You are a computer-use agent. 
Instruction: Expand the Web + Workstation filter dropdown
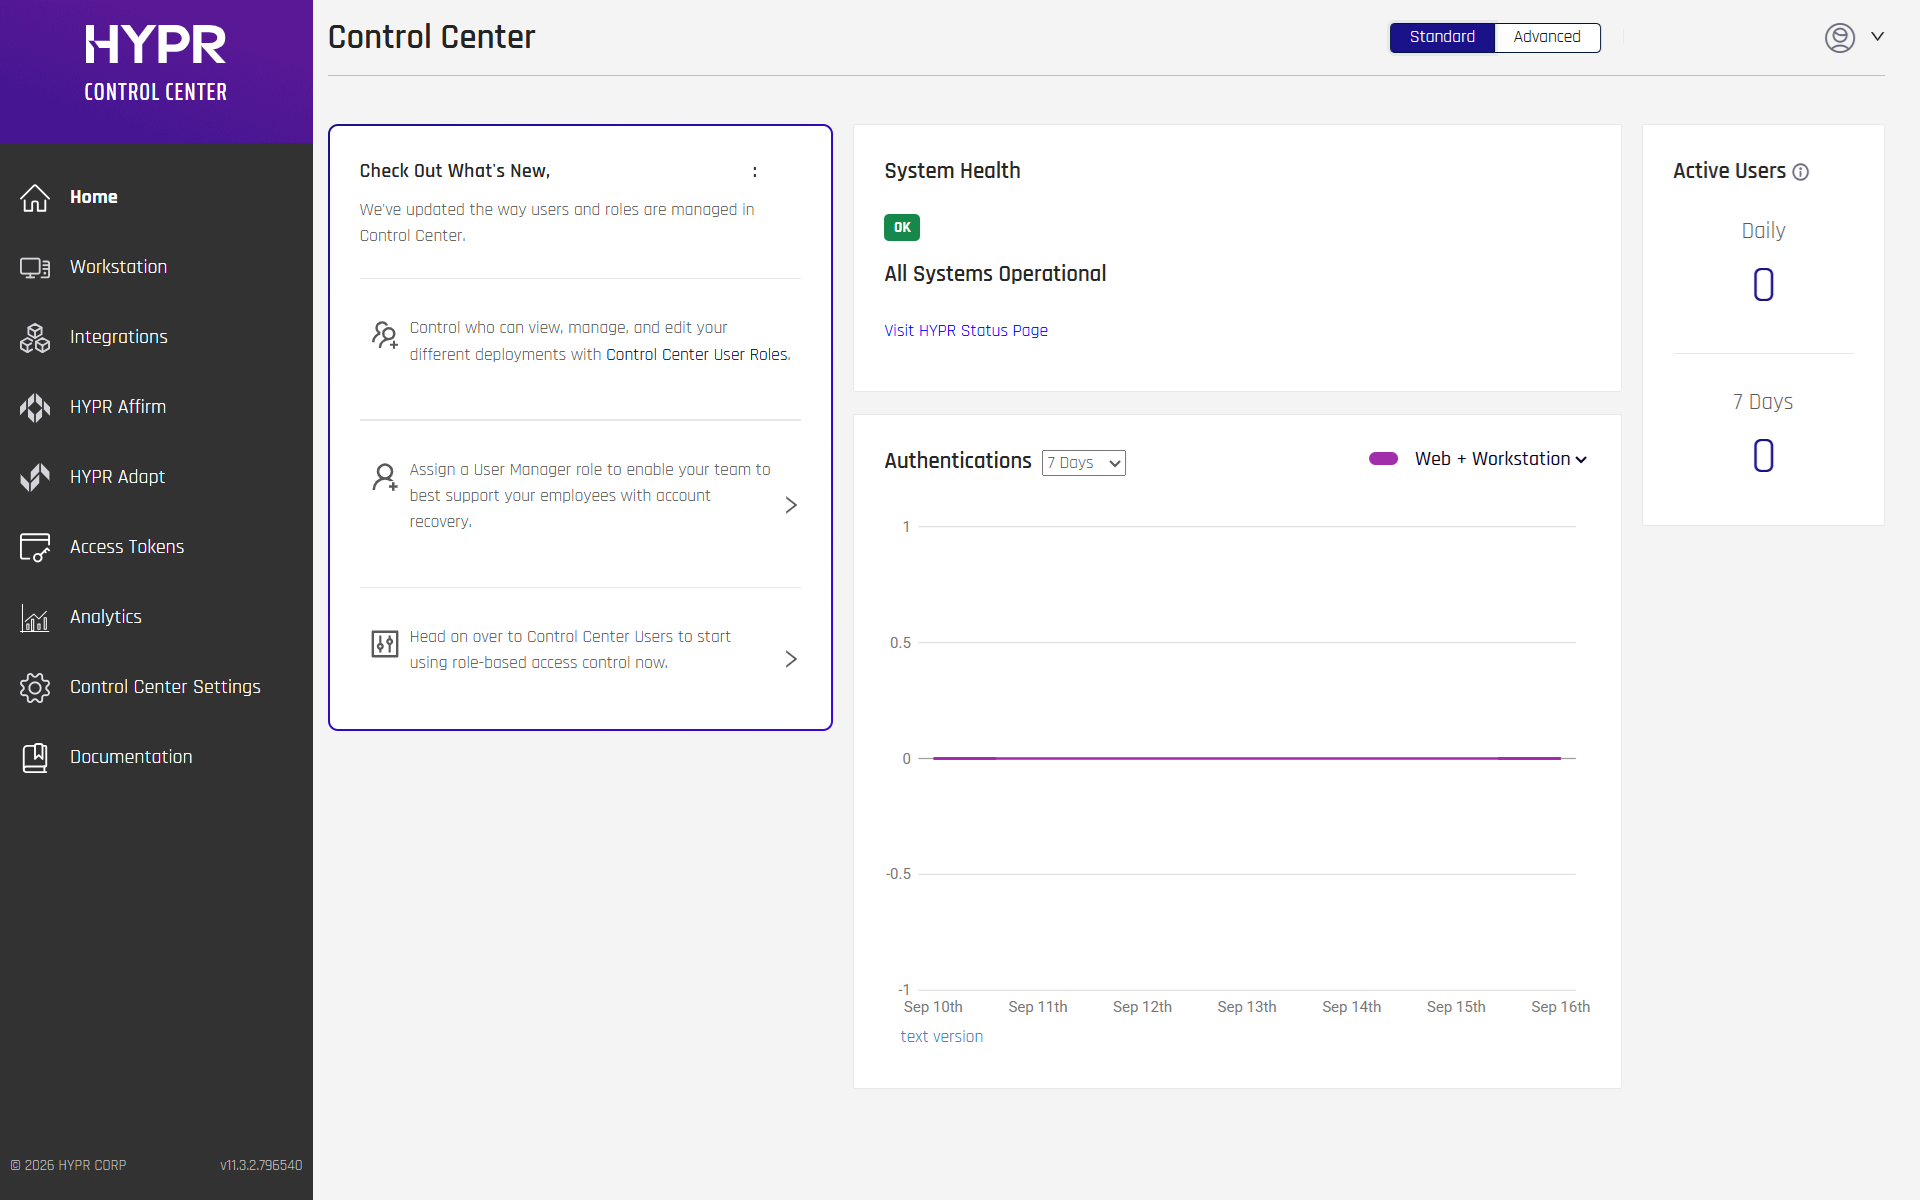pyautogui.click(x=1500, y=459)
